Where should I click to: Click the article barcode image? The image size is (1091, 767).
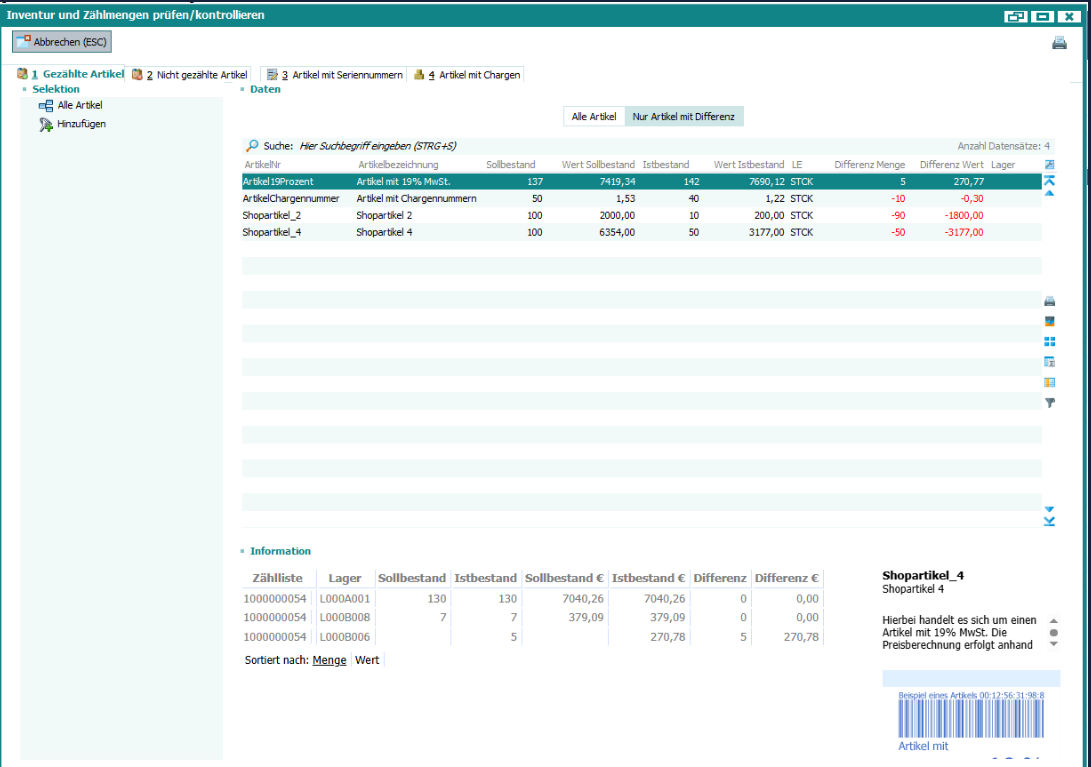971,718
